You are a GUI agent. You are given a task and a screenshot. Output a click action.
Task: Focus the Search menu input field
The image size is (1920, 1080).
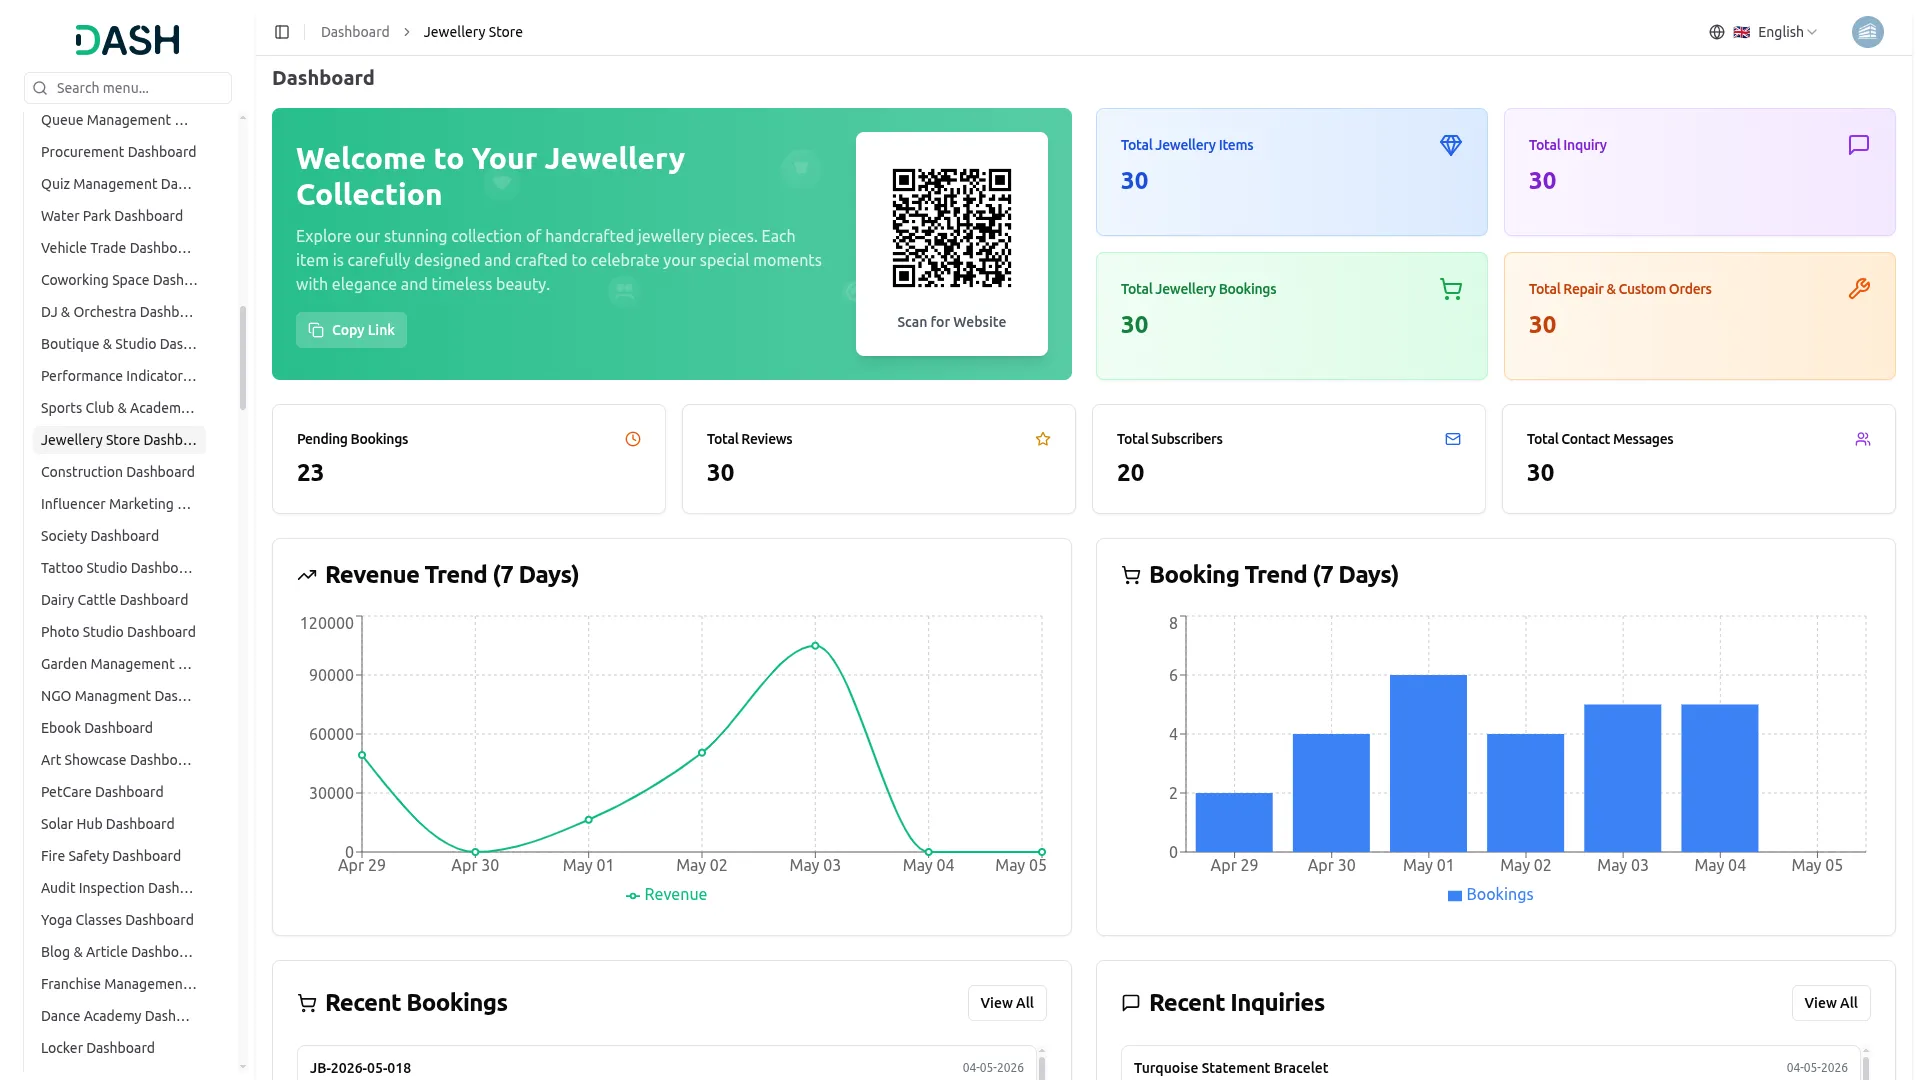[x=128, y=88]
